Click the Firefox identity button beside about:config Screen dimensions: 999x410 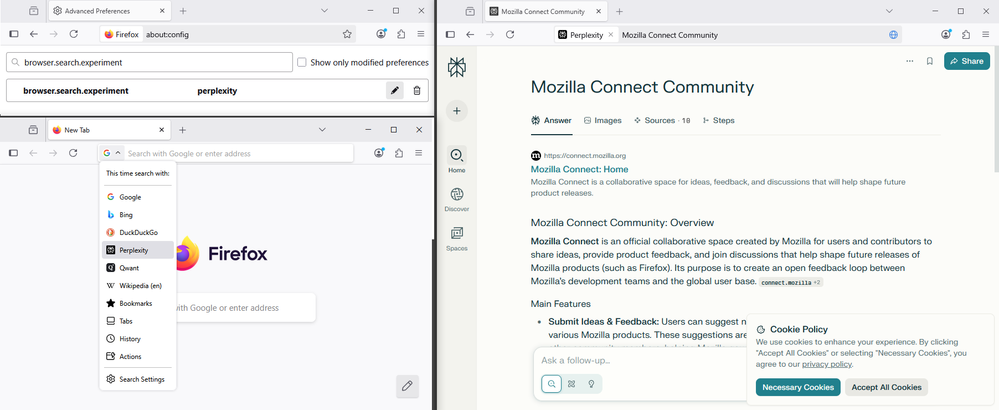[122, 34]
